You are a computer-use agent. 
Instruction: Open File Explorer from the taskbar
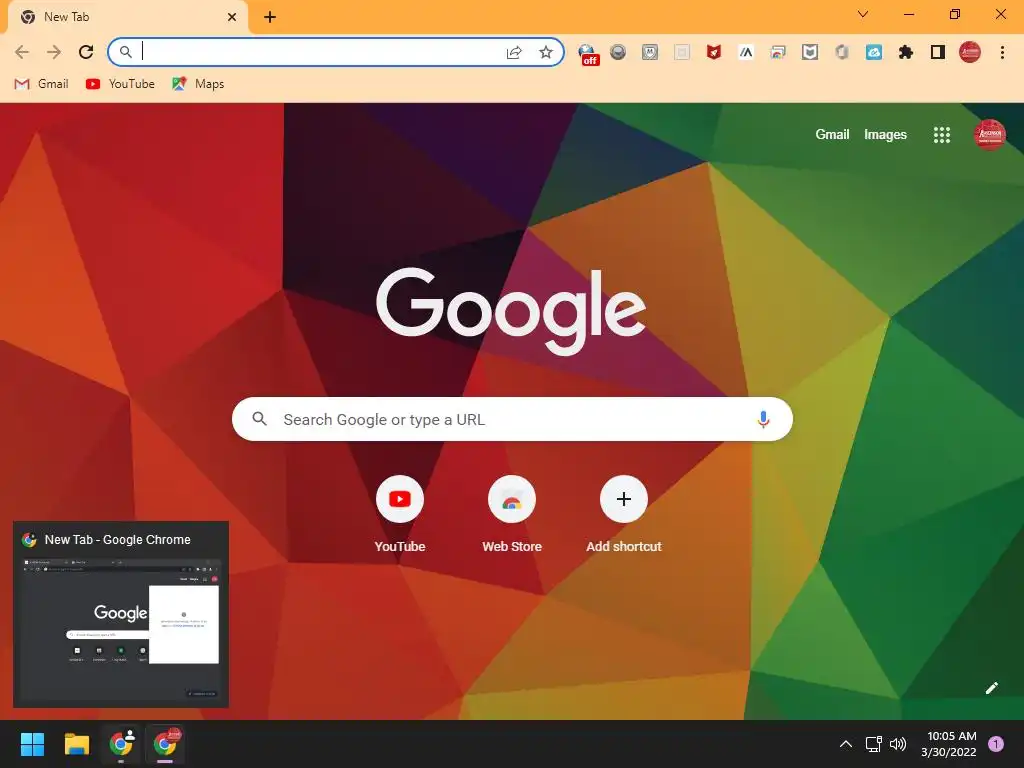(76, 744)
